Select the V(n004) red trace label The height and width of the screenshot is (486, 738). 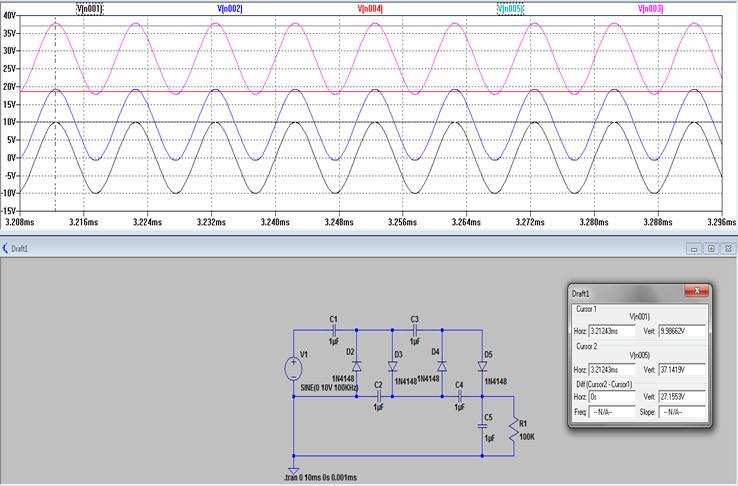[x=370, y=8]
